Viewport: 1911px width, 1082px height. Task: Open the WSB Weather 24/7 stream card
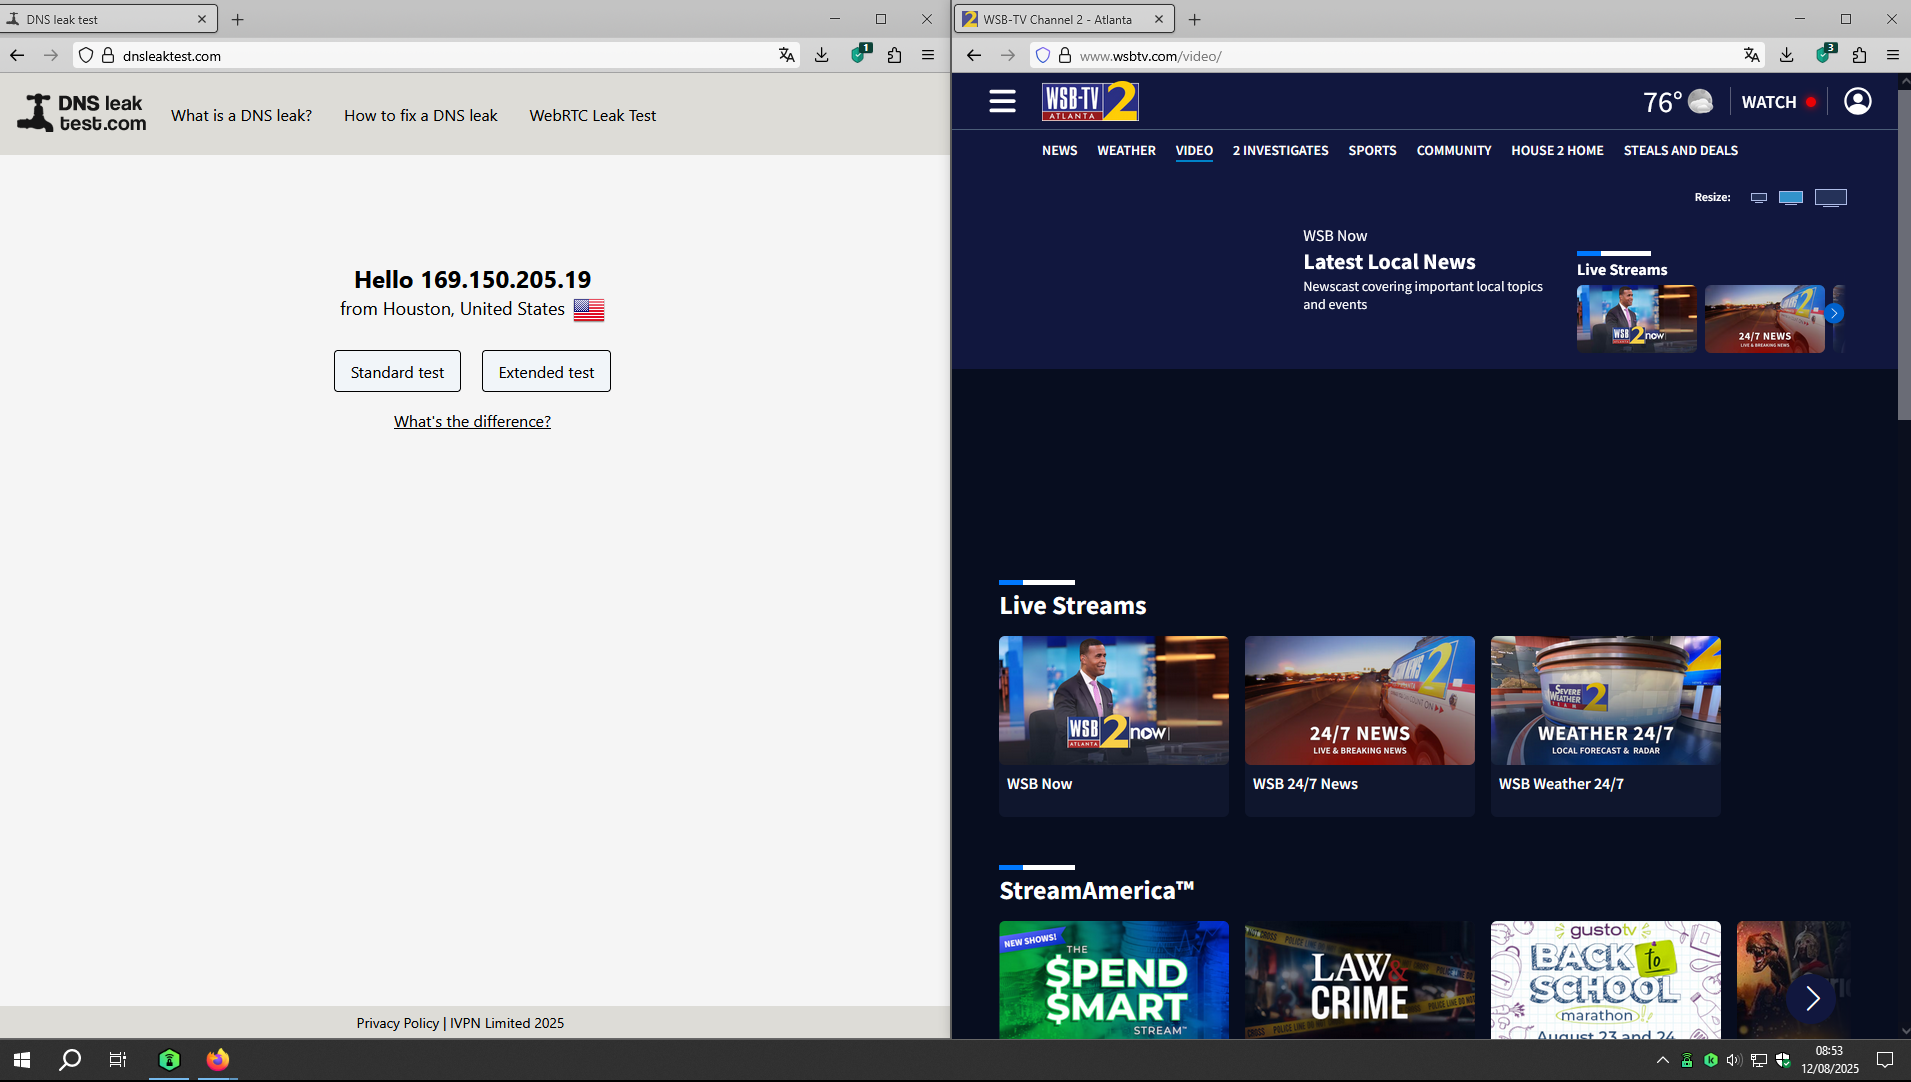(x=1606, y=726)
